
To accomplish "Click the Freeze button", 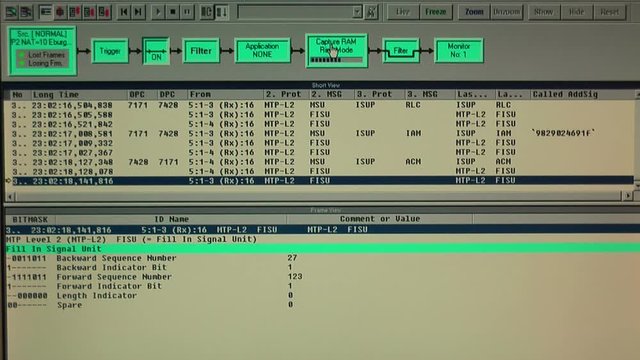I will (436, 12).
